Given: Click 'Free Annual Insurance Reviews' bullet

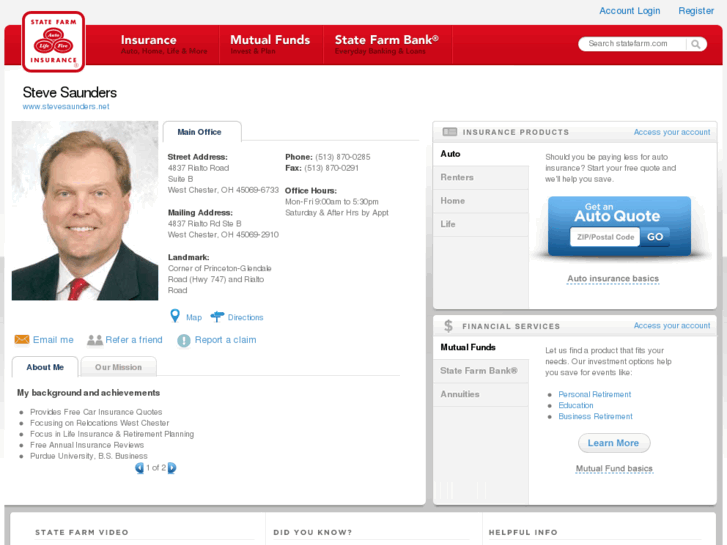Looking at the screenshot, I should pyautogui.click(x=87, y=445).
